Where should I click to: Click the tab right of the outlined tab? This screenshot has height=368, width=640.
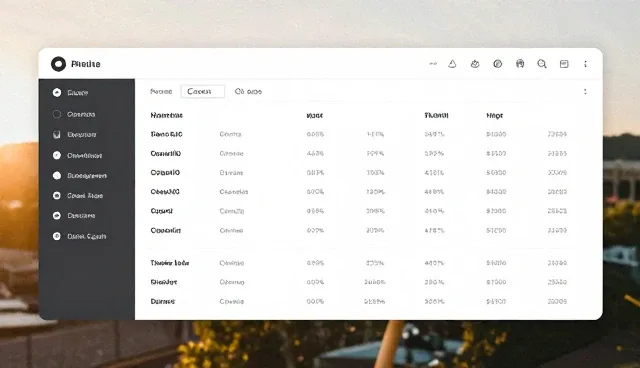[x=248, y=91]
